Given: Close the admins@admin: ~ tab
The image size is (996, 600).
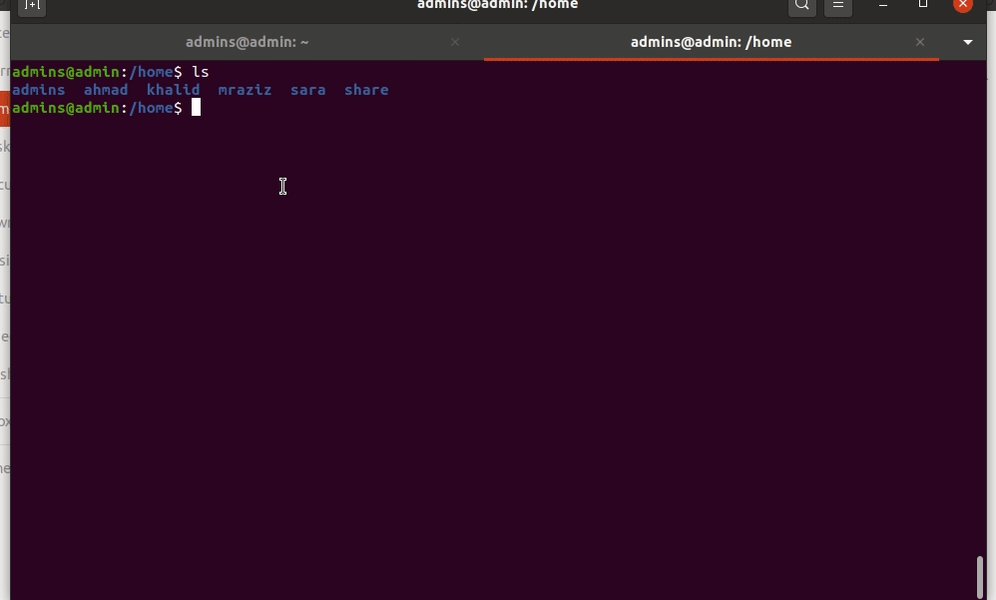Looking at the screenshot, I should 455,42.
